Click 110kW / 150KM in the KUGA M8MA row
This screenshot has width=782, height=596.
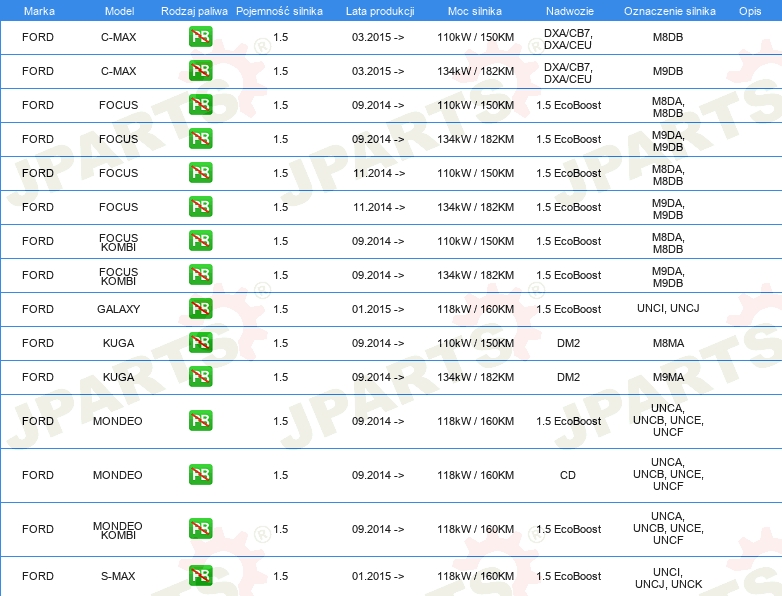pyautogui.click(x=475, y=343)
